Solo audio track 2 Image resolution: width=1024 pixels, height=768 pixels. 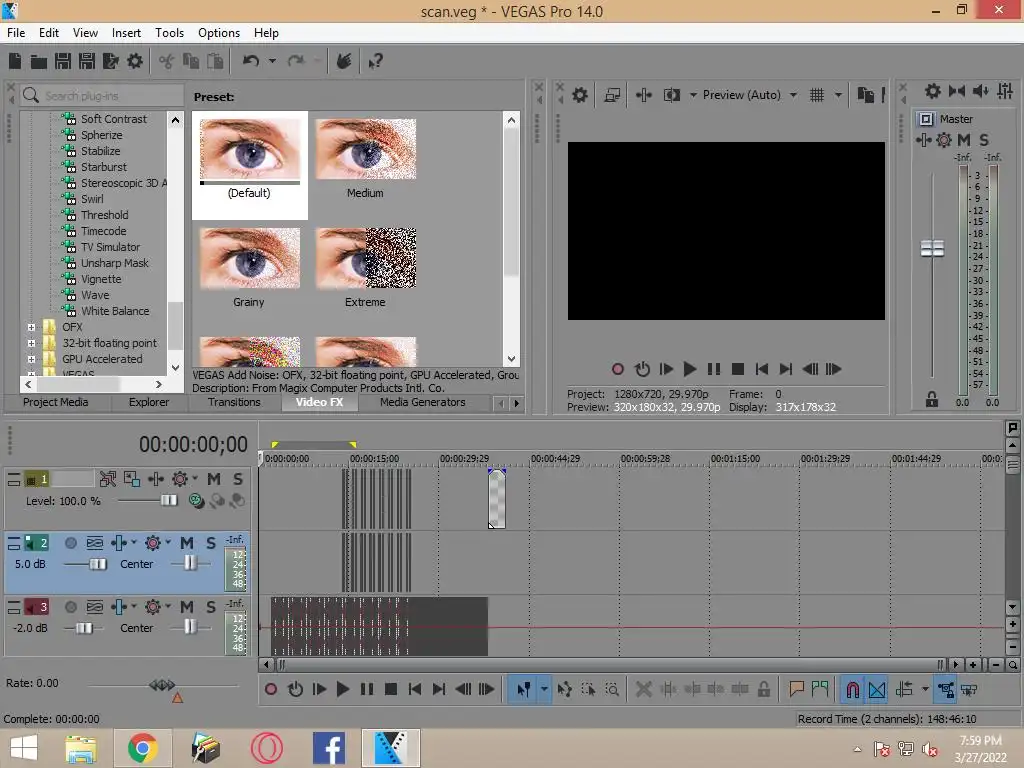click(210, 543)
